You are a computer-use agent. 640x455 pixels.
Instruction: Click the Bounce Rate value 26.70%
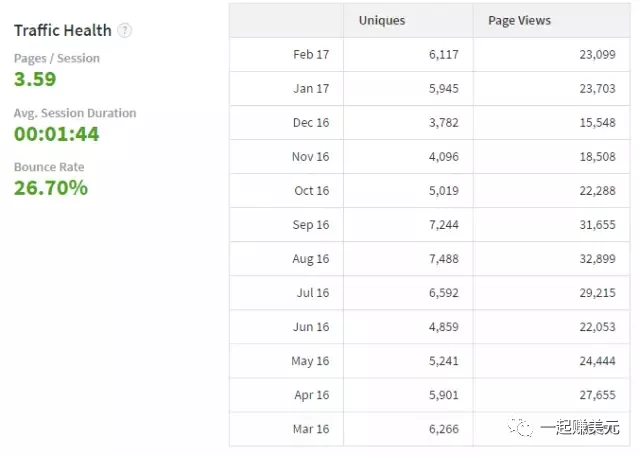click(51, 188)
